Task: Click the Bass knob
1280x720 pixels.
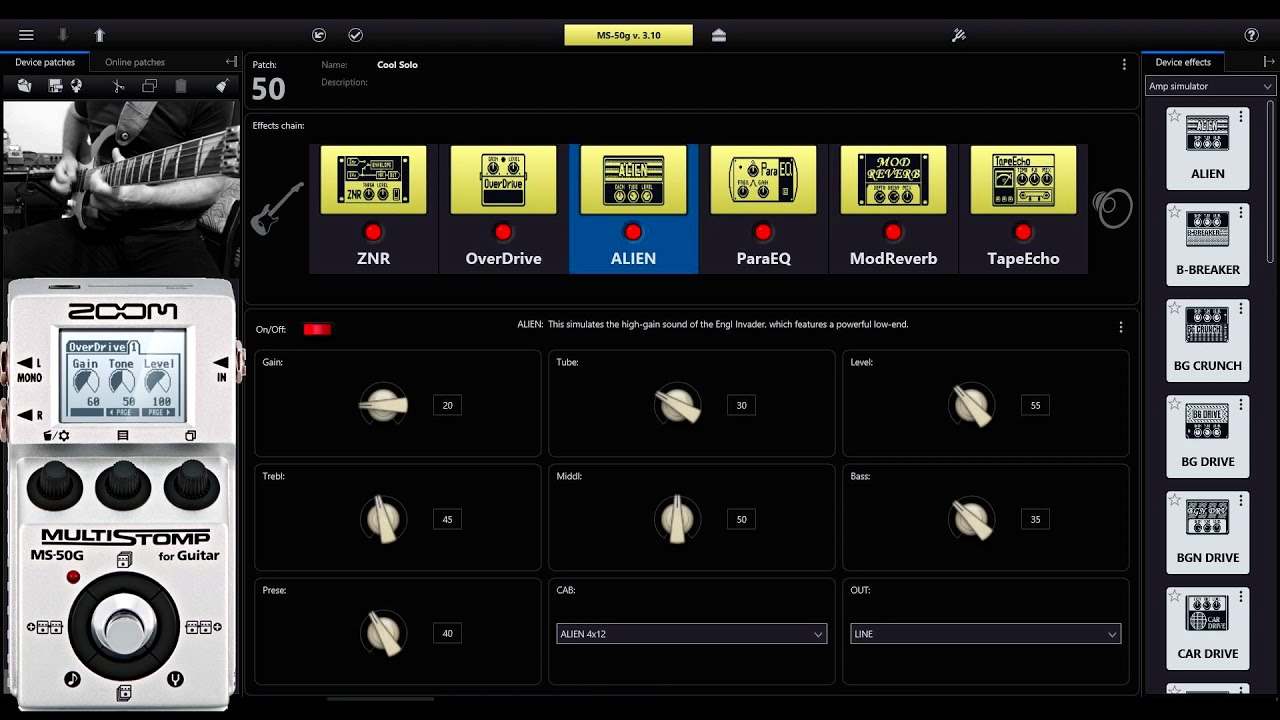Action: pyautogui.click(x=971, y=519)
